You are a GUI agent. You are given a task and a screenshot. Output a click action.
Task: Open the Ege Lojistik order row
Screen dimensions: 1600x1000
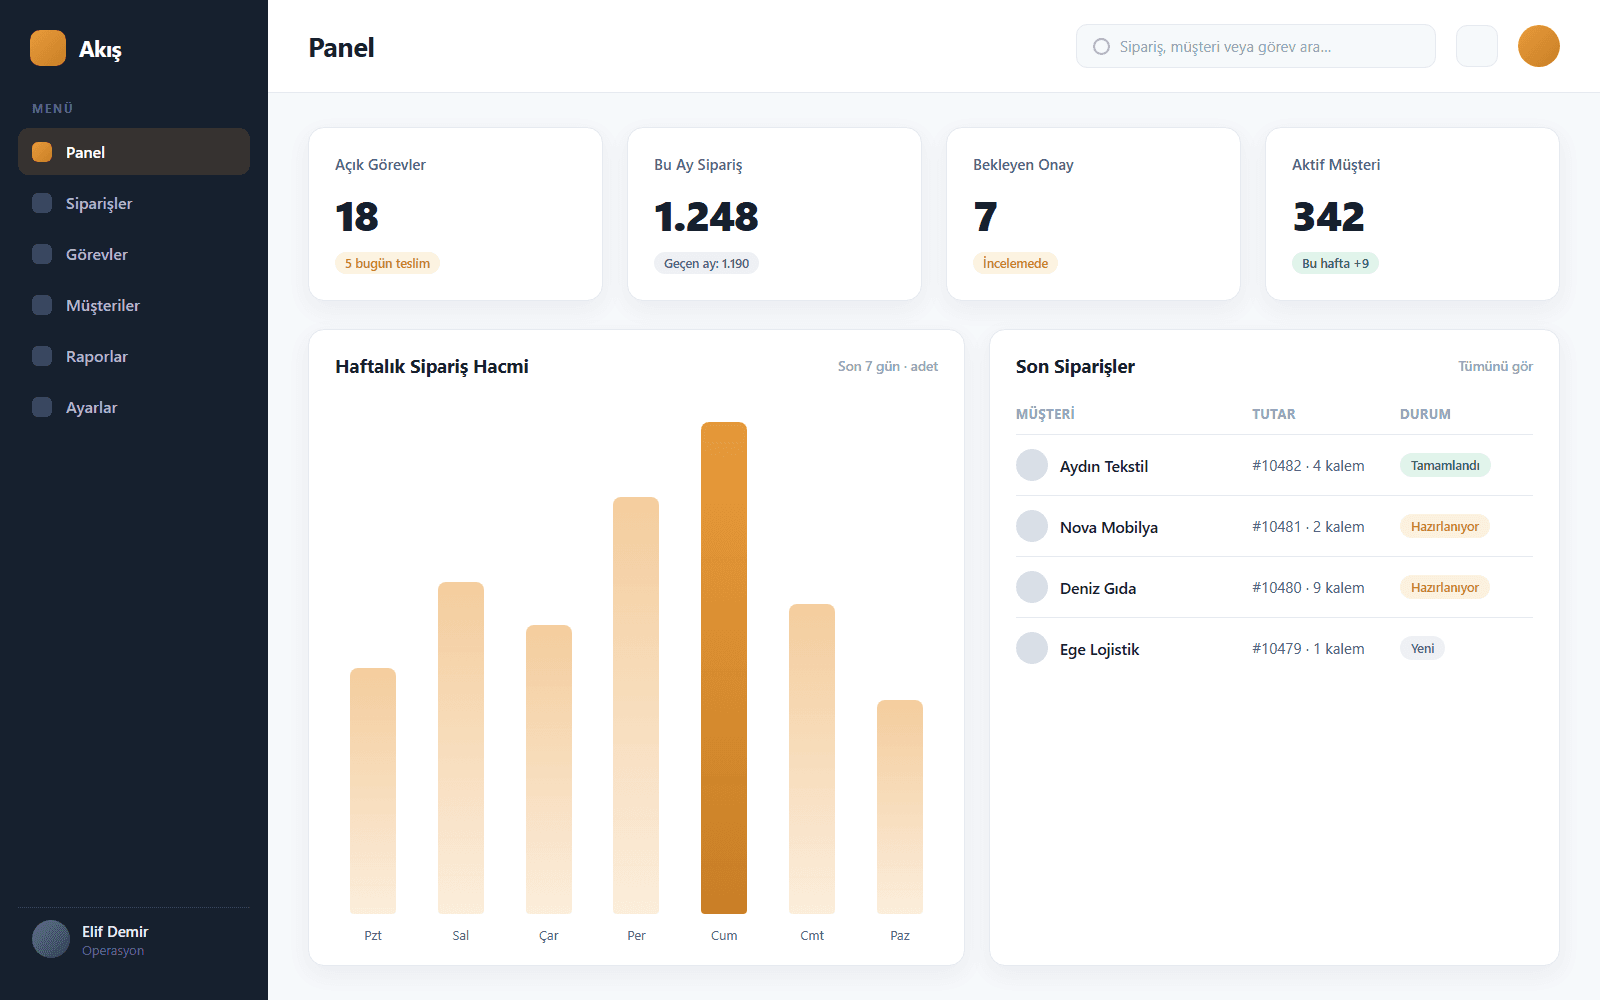pyautogui.click(x=1274, y=649)
